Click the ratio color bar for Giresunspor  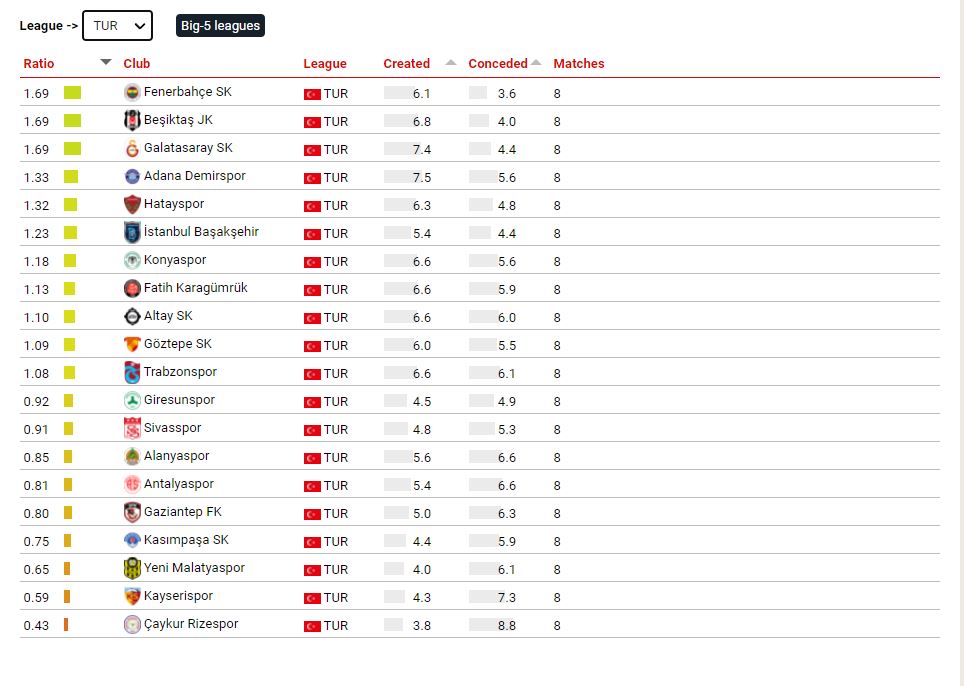[68, 401]
